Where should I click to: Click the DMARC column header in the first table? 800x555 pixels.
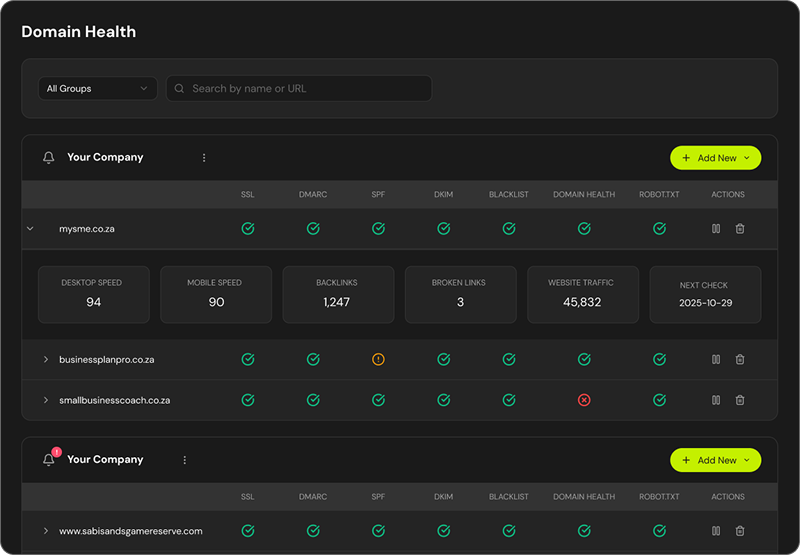pos(313,194)
